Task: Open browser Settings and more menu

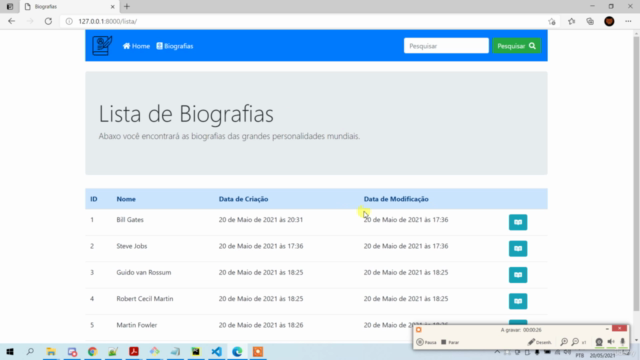Action: point(628,21)
